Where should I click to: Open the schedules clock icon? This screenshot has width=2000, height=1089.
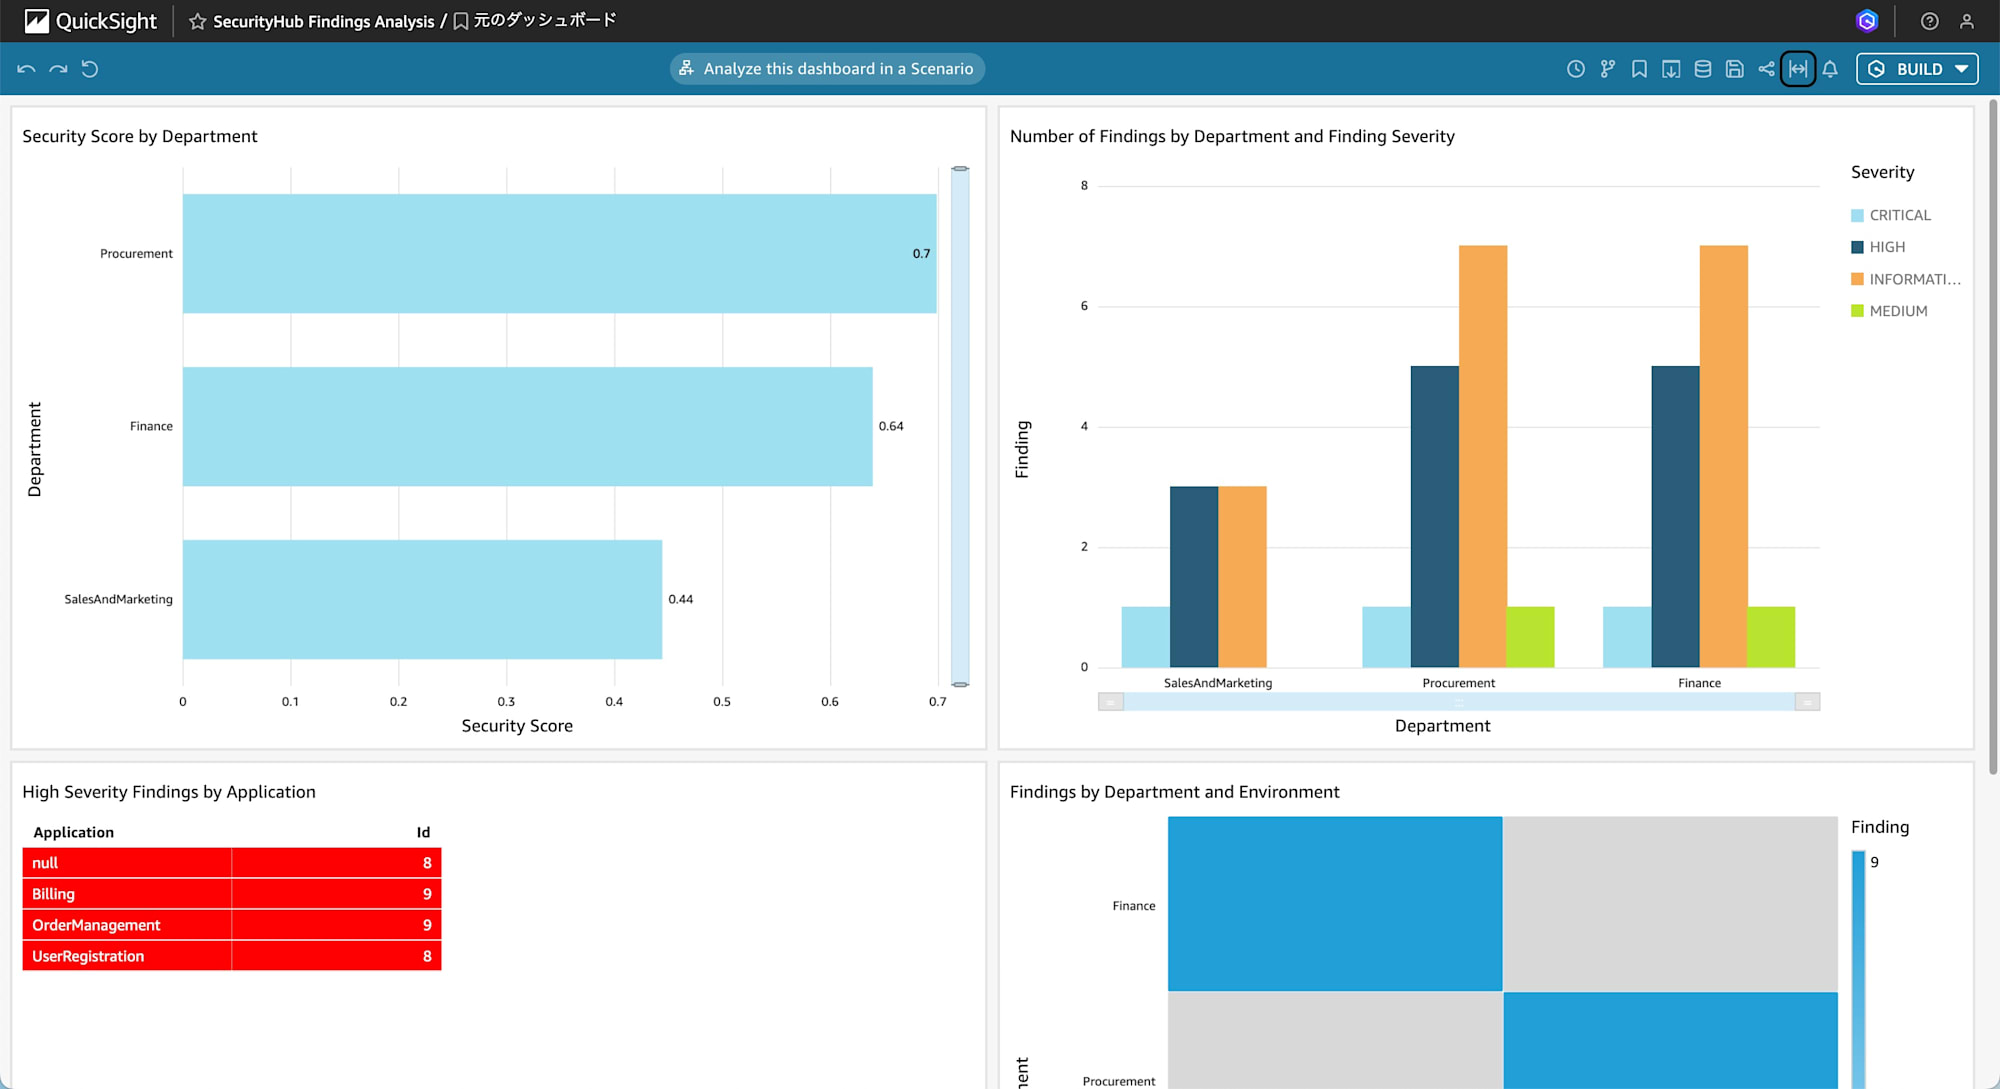pyautogui.click(x=1575, y=69)
